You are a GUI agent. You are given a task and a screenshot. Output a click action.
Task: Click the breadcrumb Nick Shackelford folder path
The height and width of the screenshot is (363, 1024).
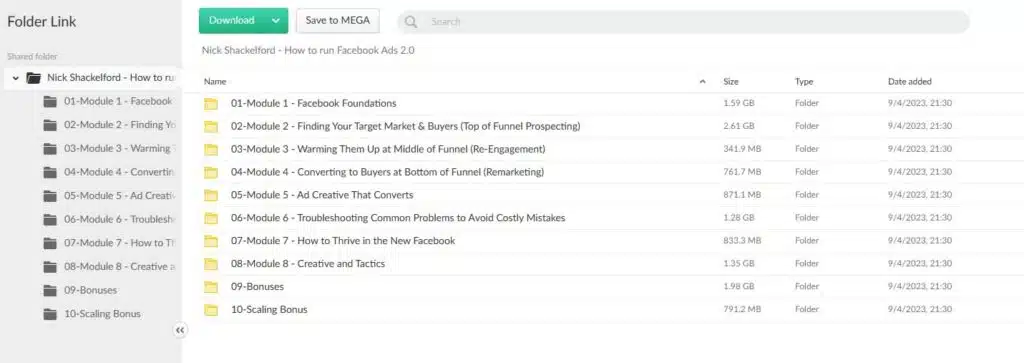(308, 50)
